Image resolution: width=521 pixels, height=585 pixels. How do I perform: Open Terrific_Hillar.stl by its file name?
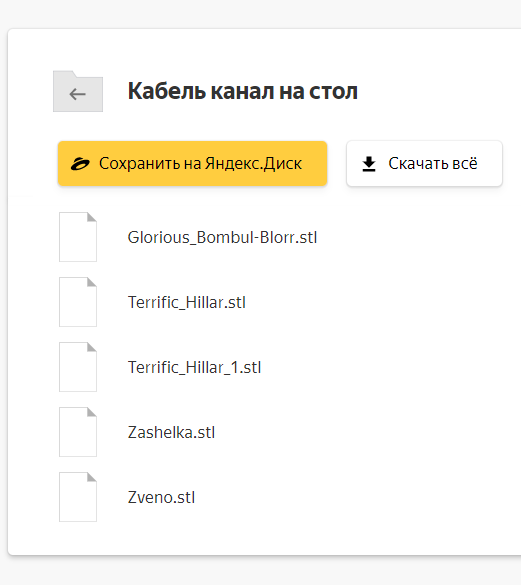[x=187, y=302]
